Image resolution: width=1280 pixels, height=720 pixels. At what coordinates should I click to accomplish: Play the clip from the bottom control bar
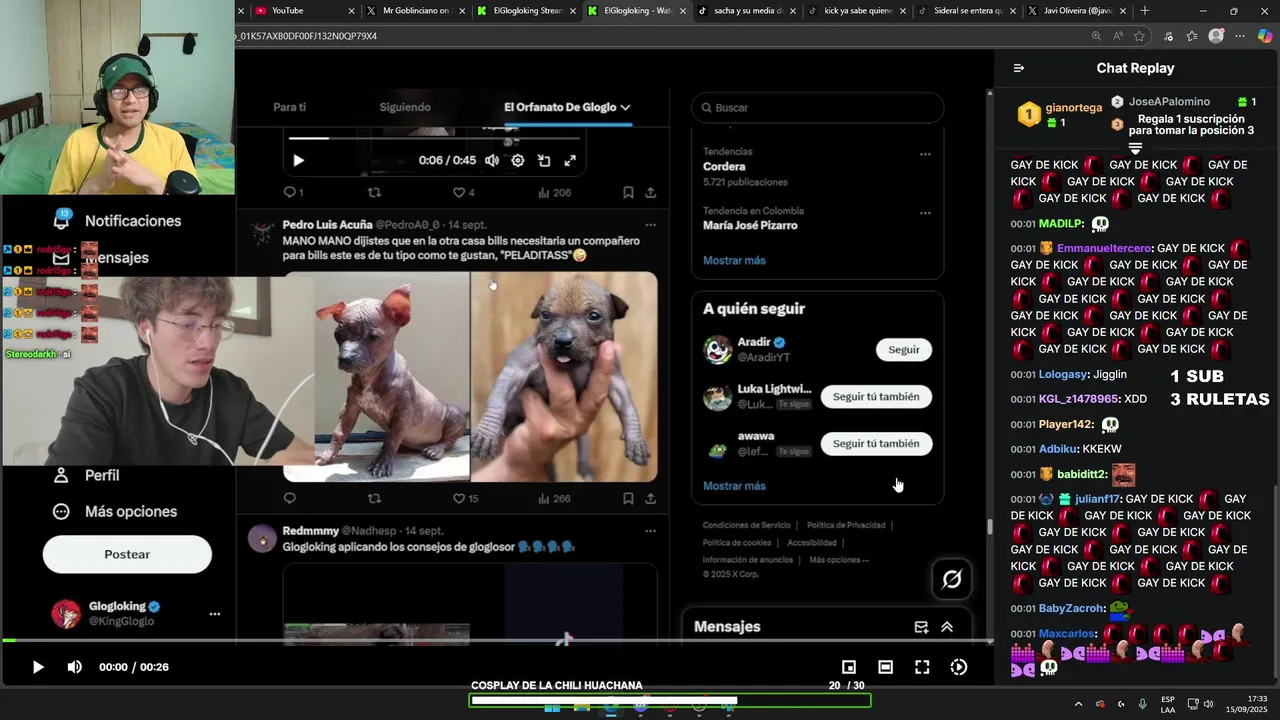click(38, 667)
